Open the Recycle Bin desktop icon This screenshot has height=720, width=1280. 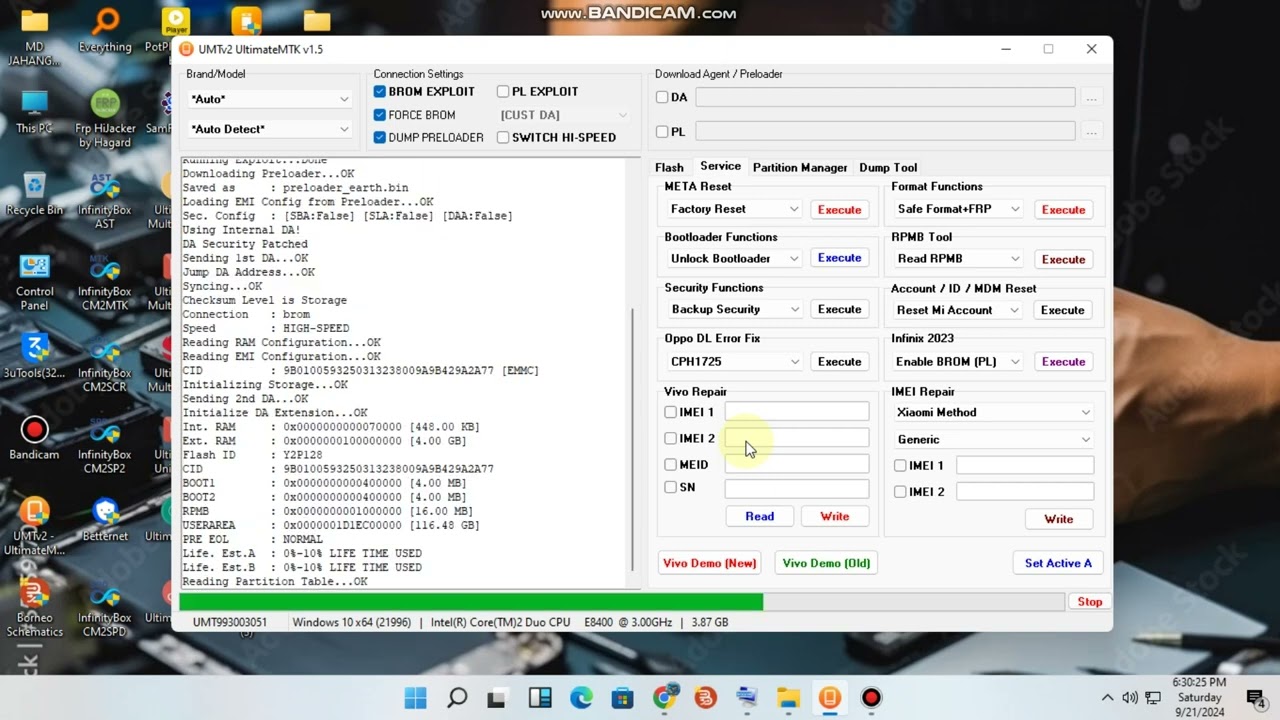pos(34,193)
